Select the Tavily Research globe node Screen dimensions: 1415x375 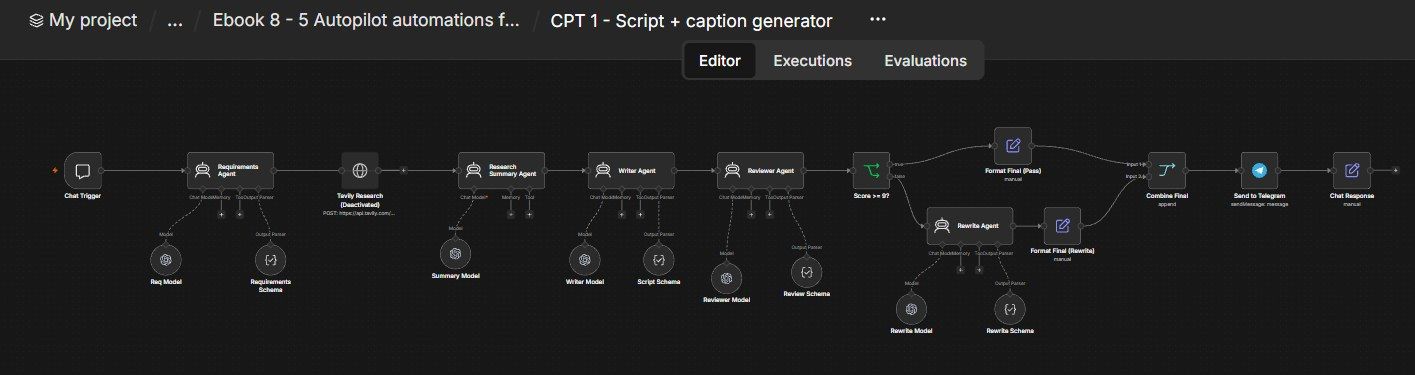coord(360,171)
